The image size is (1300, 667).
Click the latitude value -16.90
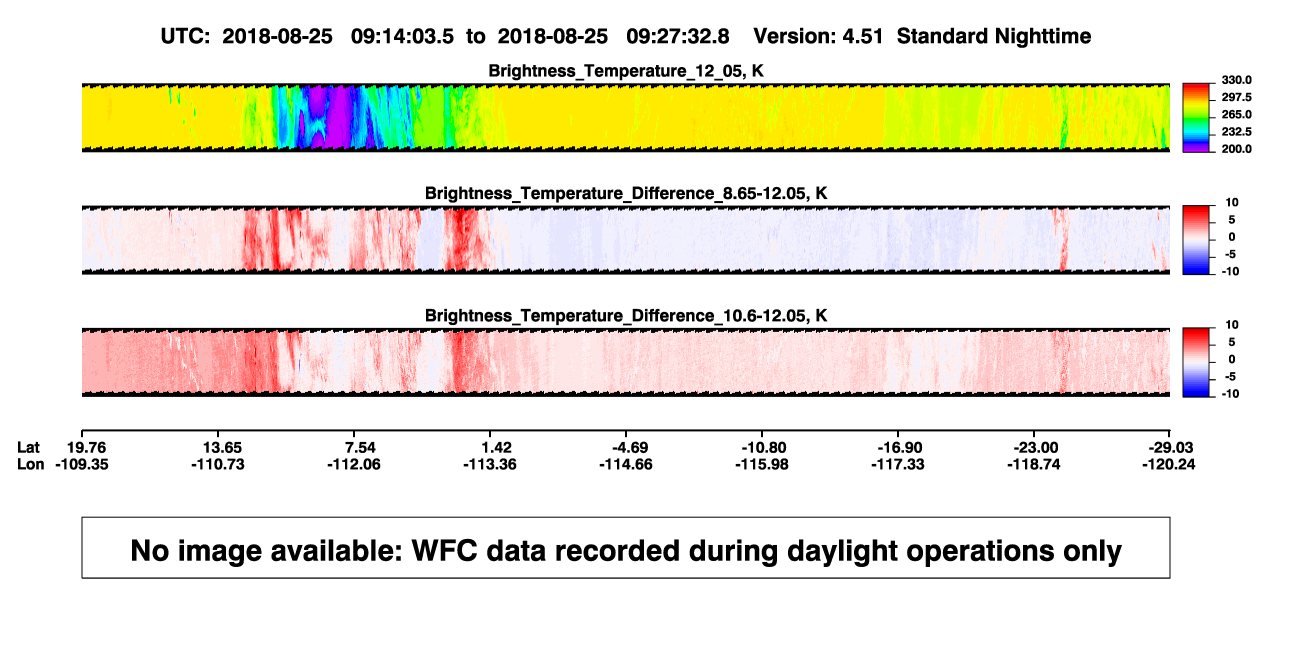tap(899, 447)
